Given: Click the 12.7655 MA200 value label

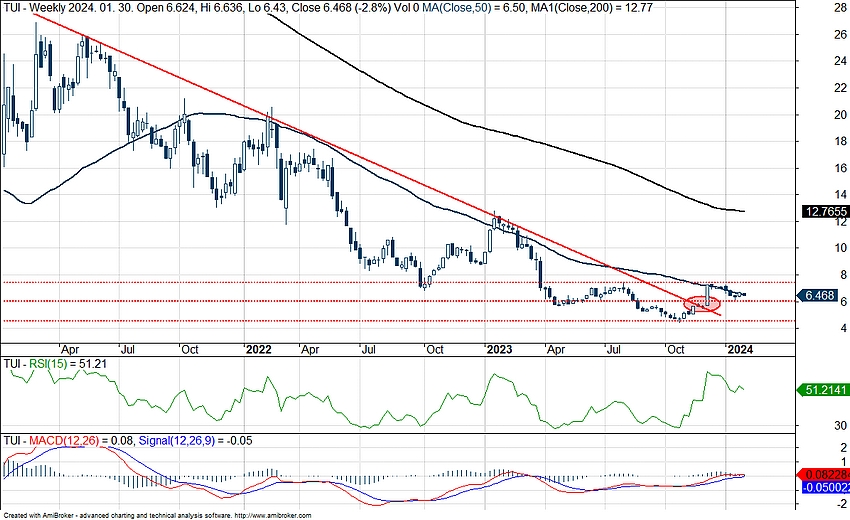Looking at the screenshot, I should click(825, 211).
